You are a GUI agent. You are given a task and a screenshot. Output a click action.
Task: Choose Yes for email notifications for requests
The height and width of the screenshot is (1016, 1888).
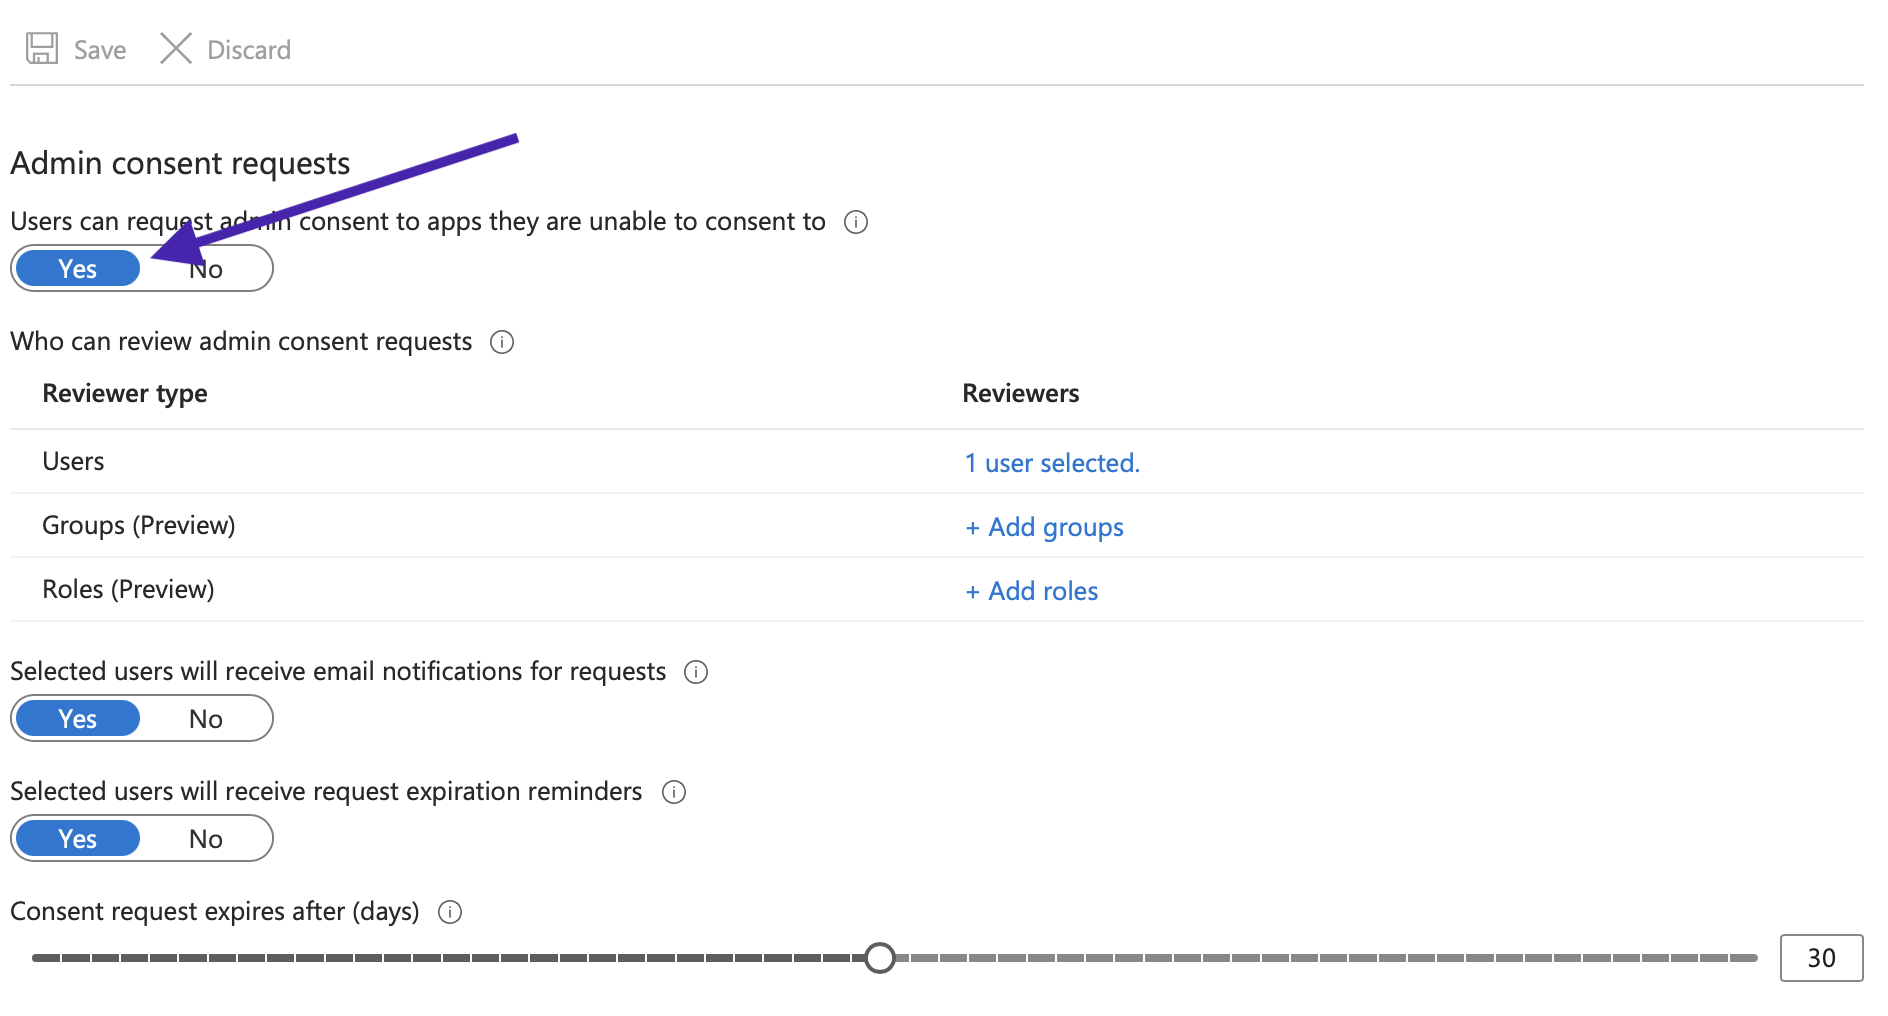[x=78, y=719]
